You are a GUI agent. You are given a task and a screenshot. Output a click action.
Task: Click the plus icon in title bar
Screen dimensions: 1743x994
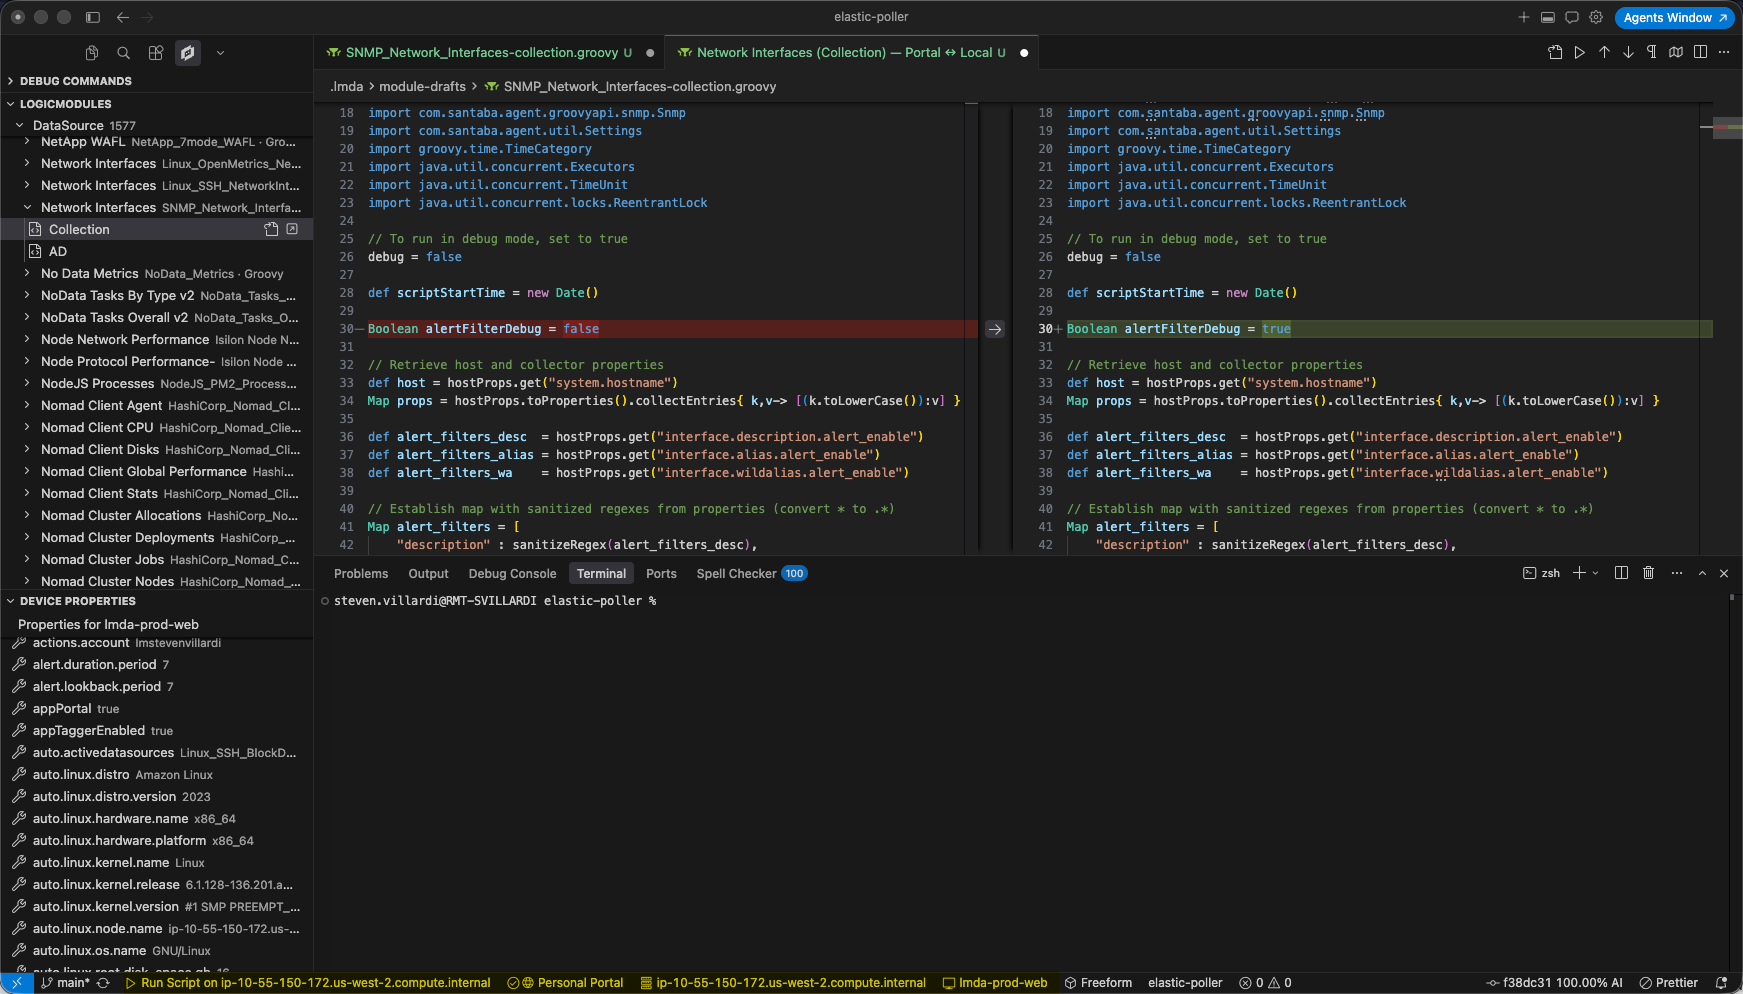[1524, 17]
